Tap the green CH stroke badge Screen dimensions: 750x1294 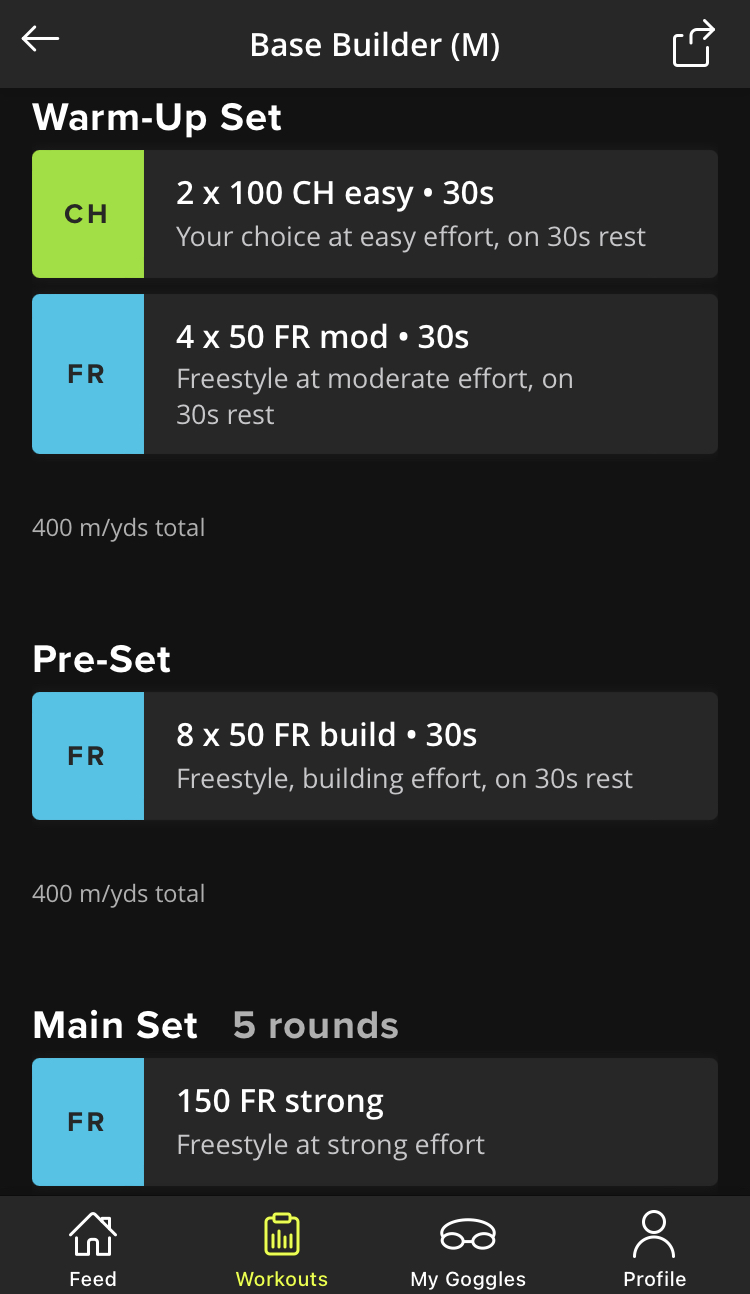[x=88, y=214]
